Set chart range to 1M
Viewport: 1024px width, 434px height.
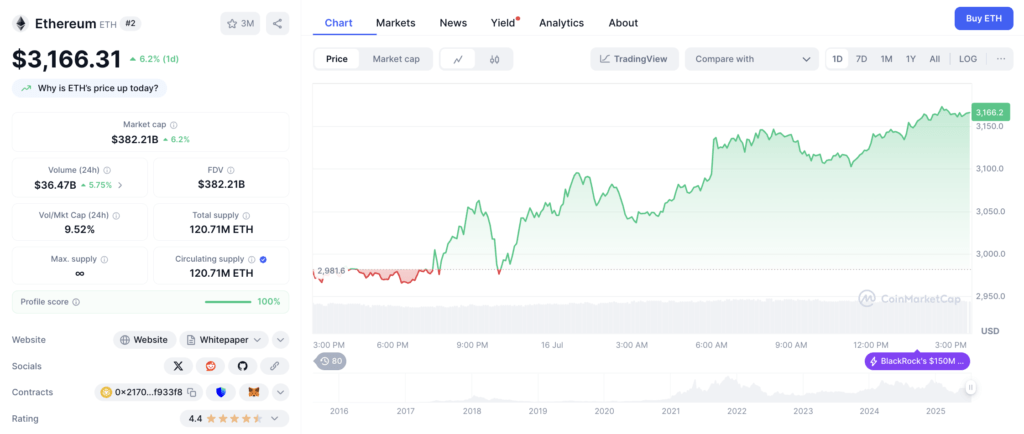pos(886,59)
